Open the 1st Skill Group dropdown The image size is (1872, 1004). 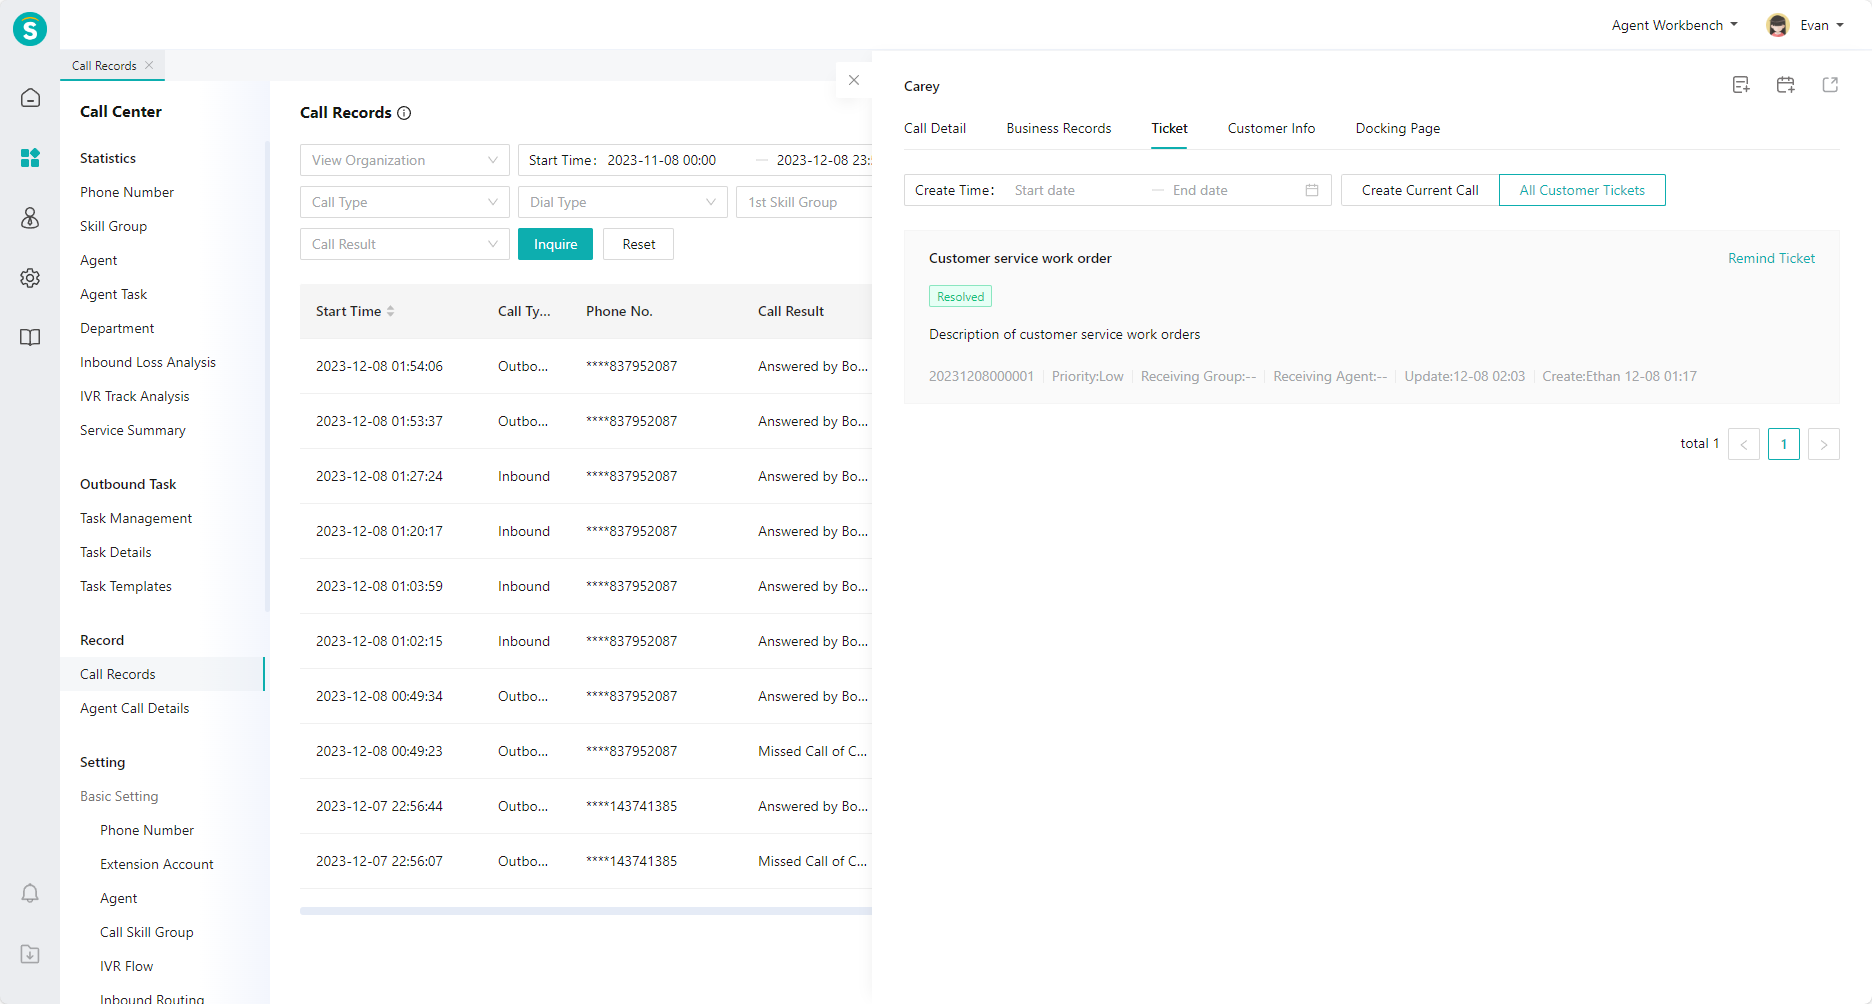(804, 202)
